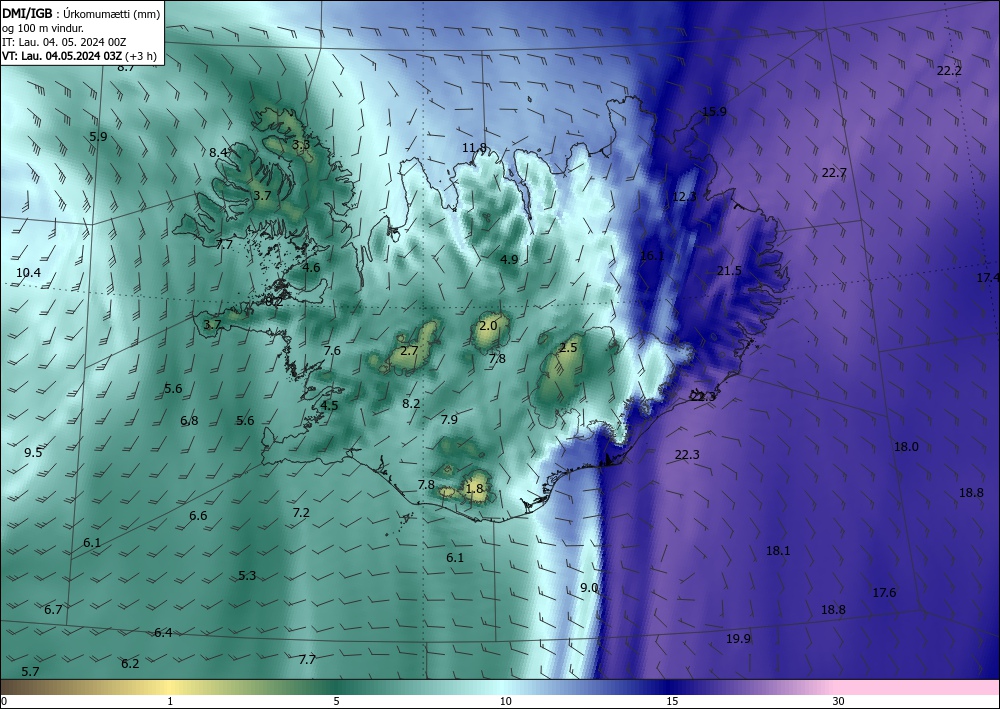The height and width of the screenshot is (709, 1000).
Task: Click the 6.7 value on the map
Action: click(x=53, y=610)
